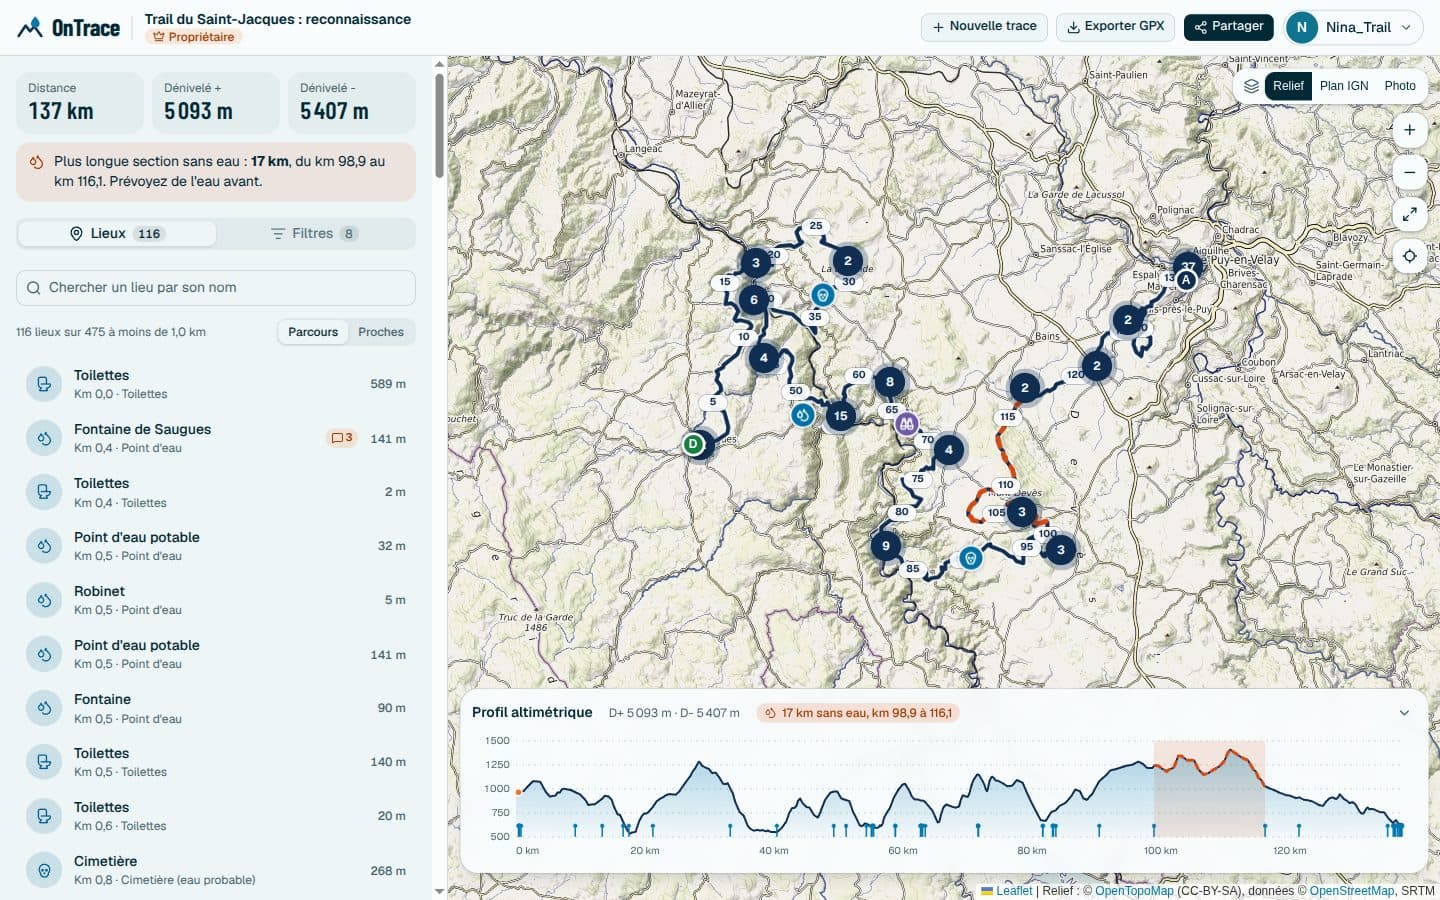Select the Fontaine row at 90 m
1440x900 pixels.
216,708
